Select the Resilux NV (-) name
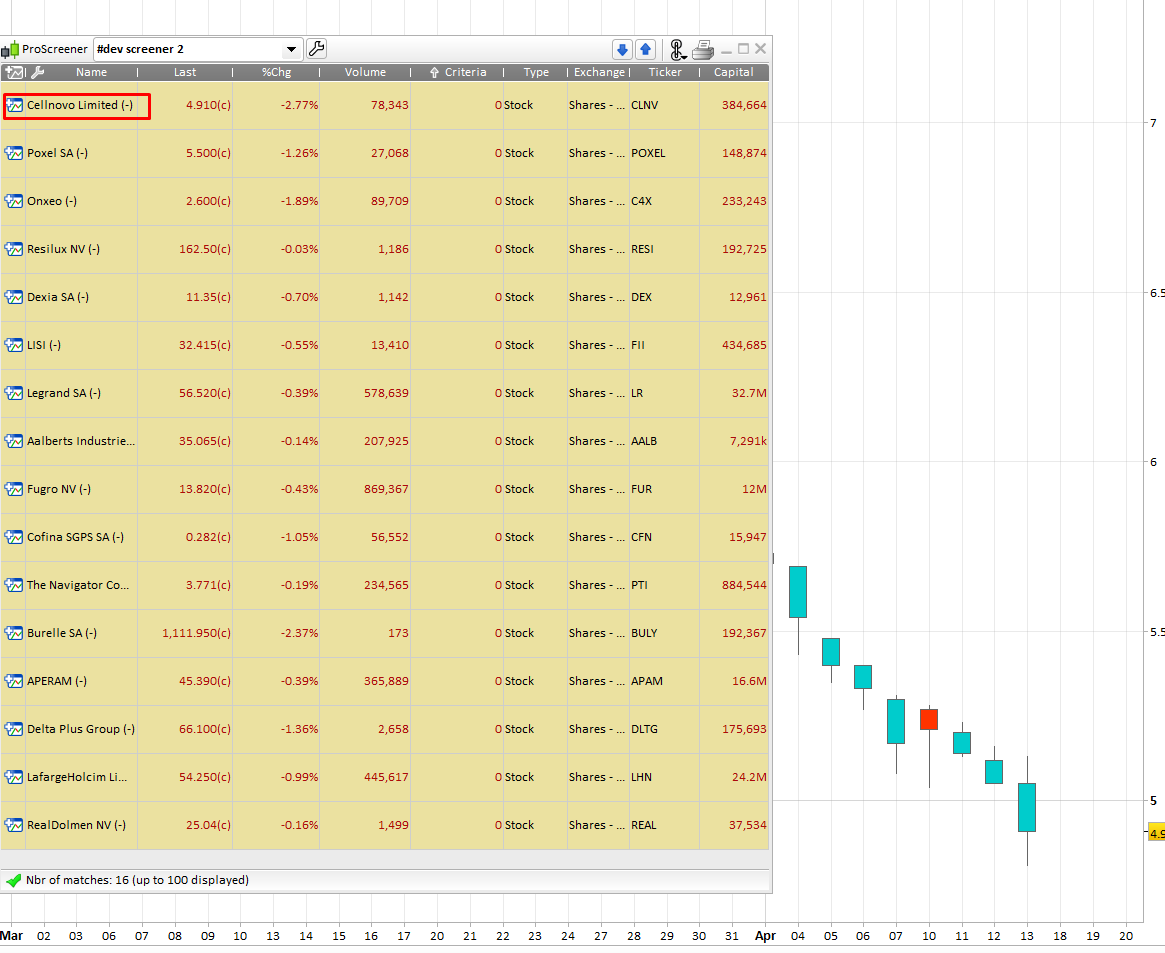Screen dimensions: 1165x953 coord(63,249)
